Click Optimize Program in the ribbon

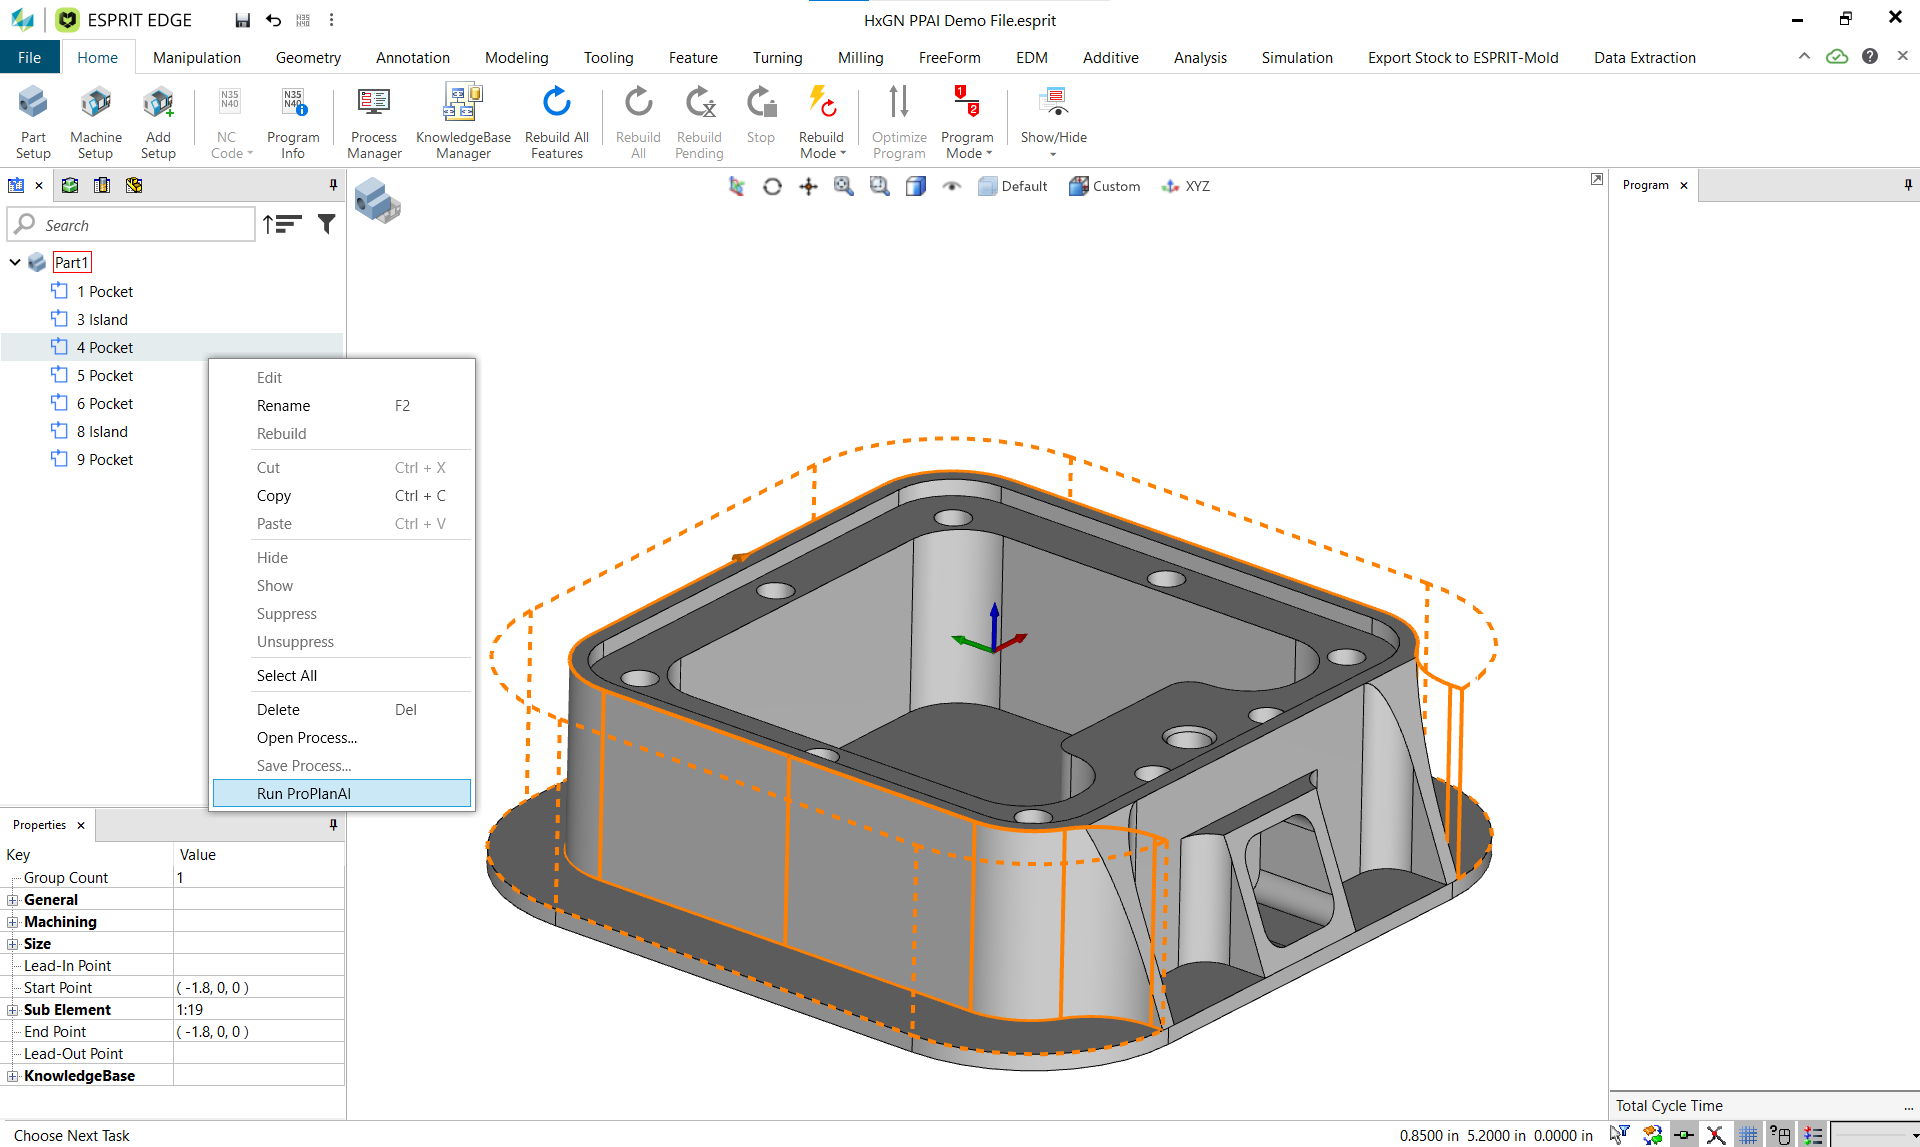[x=898, y=120]
